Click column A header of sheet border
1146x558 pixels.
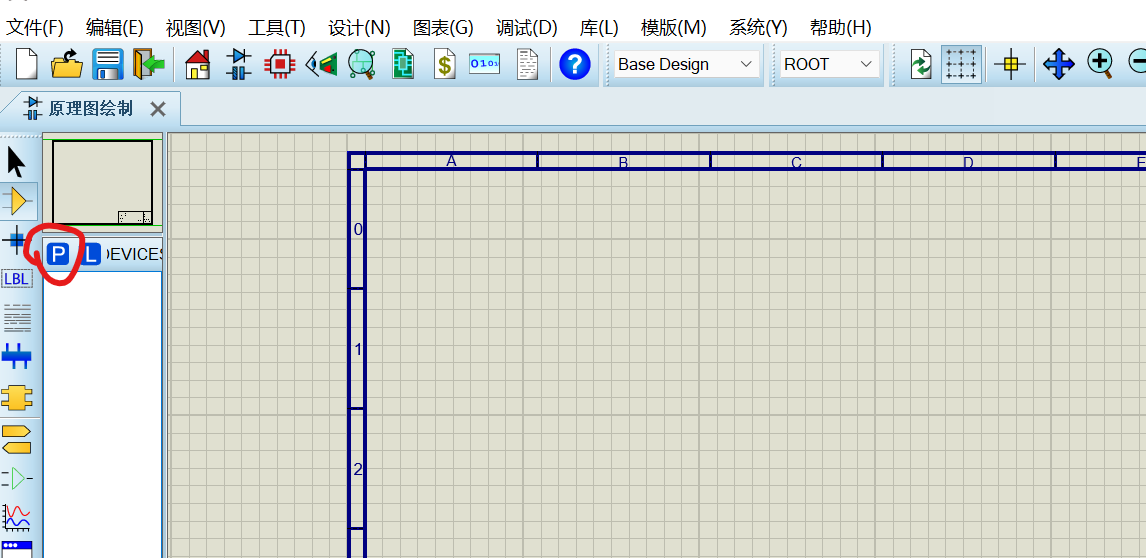coord(451,161)
